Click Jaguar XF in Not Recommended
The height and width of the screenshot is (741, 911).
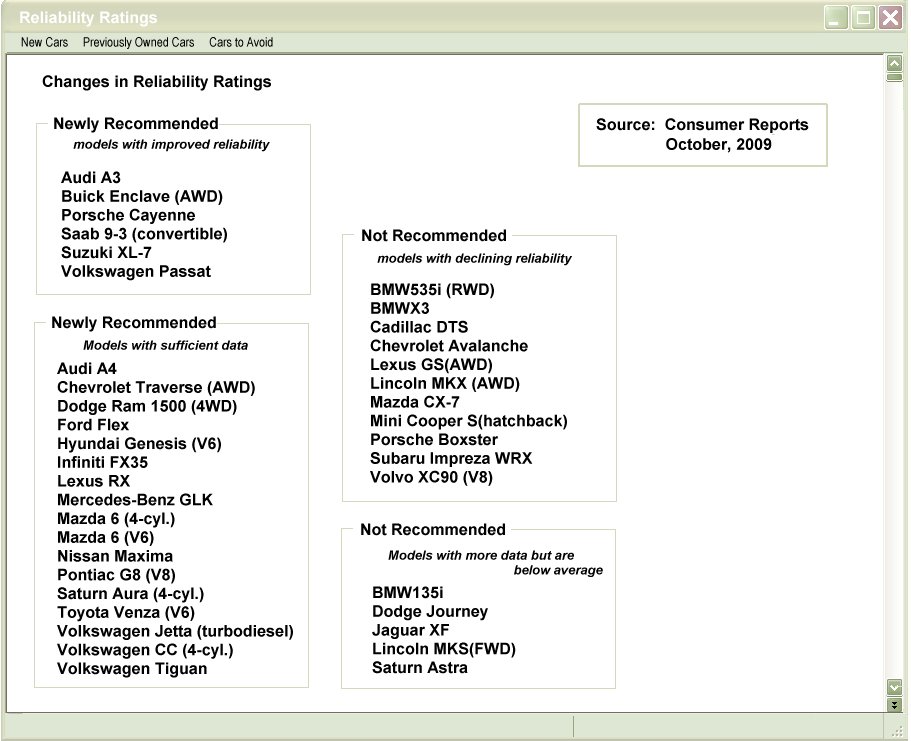[x=409, y=630]
